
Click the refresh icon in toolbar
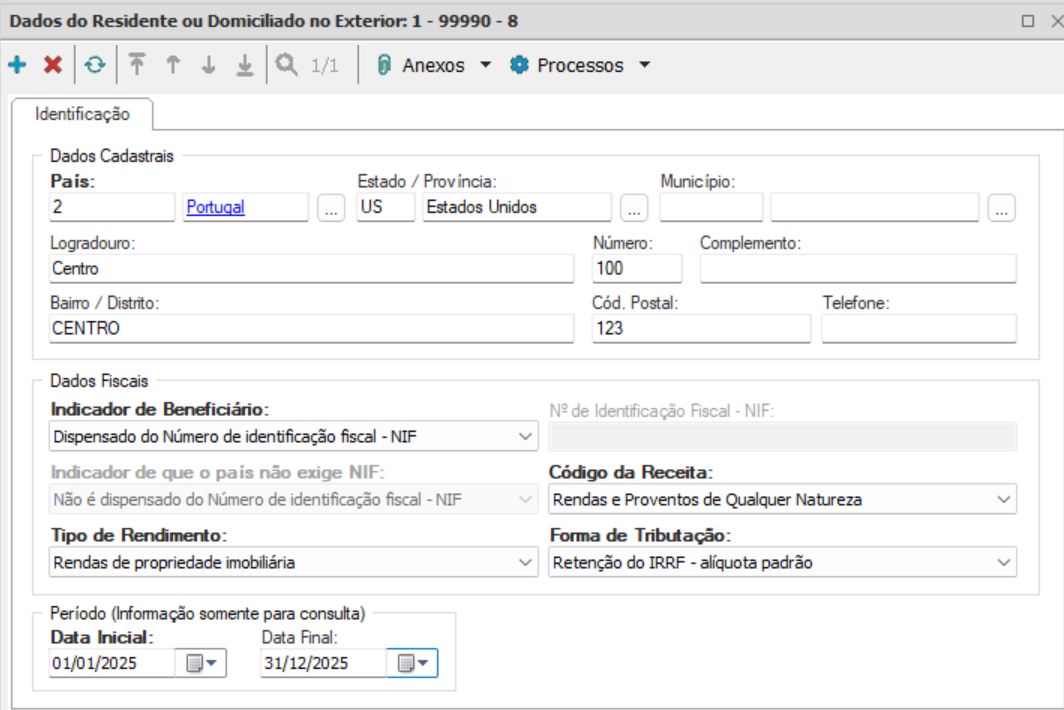(94, 66)
